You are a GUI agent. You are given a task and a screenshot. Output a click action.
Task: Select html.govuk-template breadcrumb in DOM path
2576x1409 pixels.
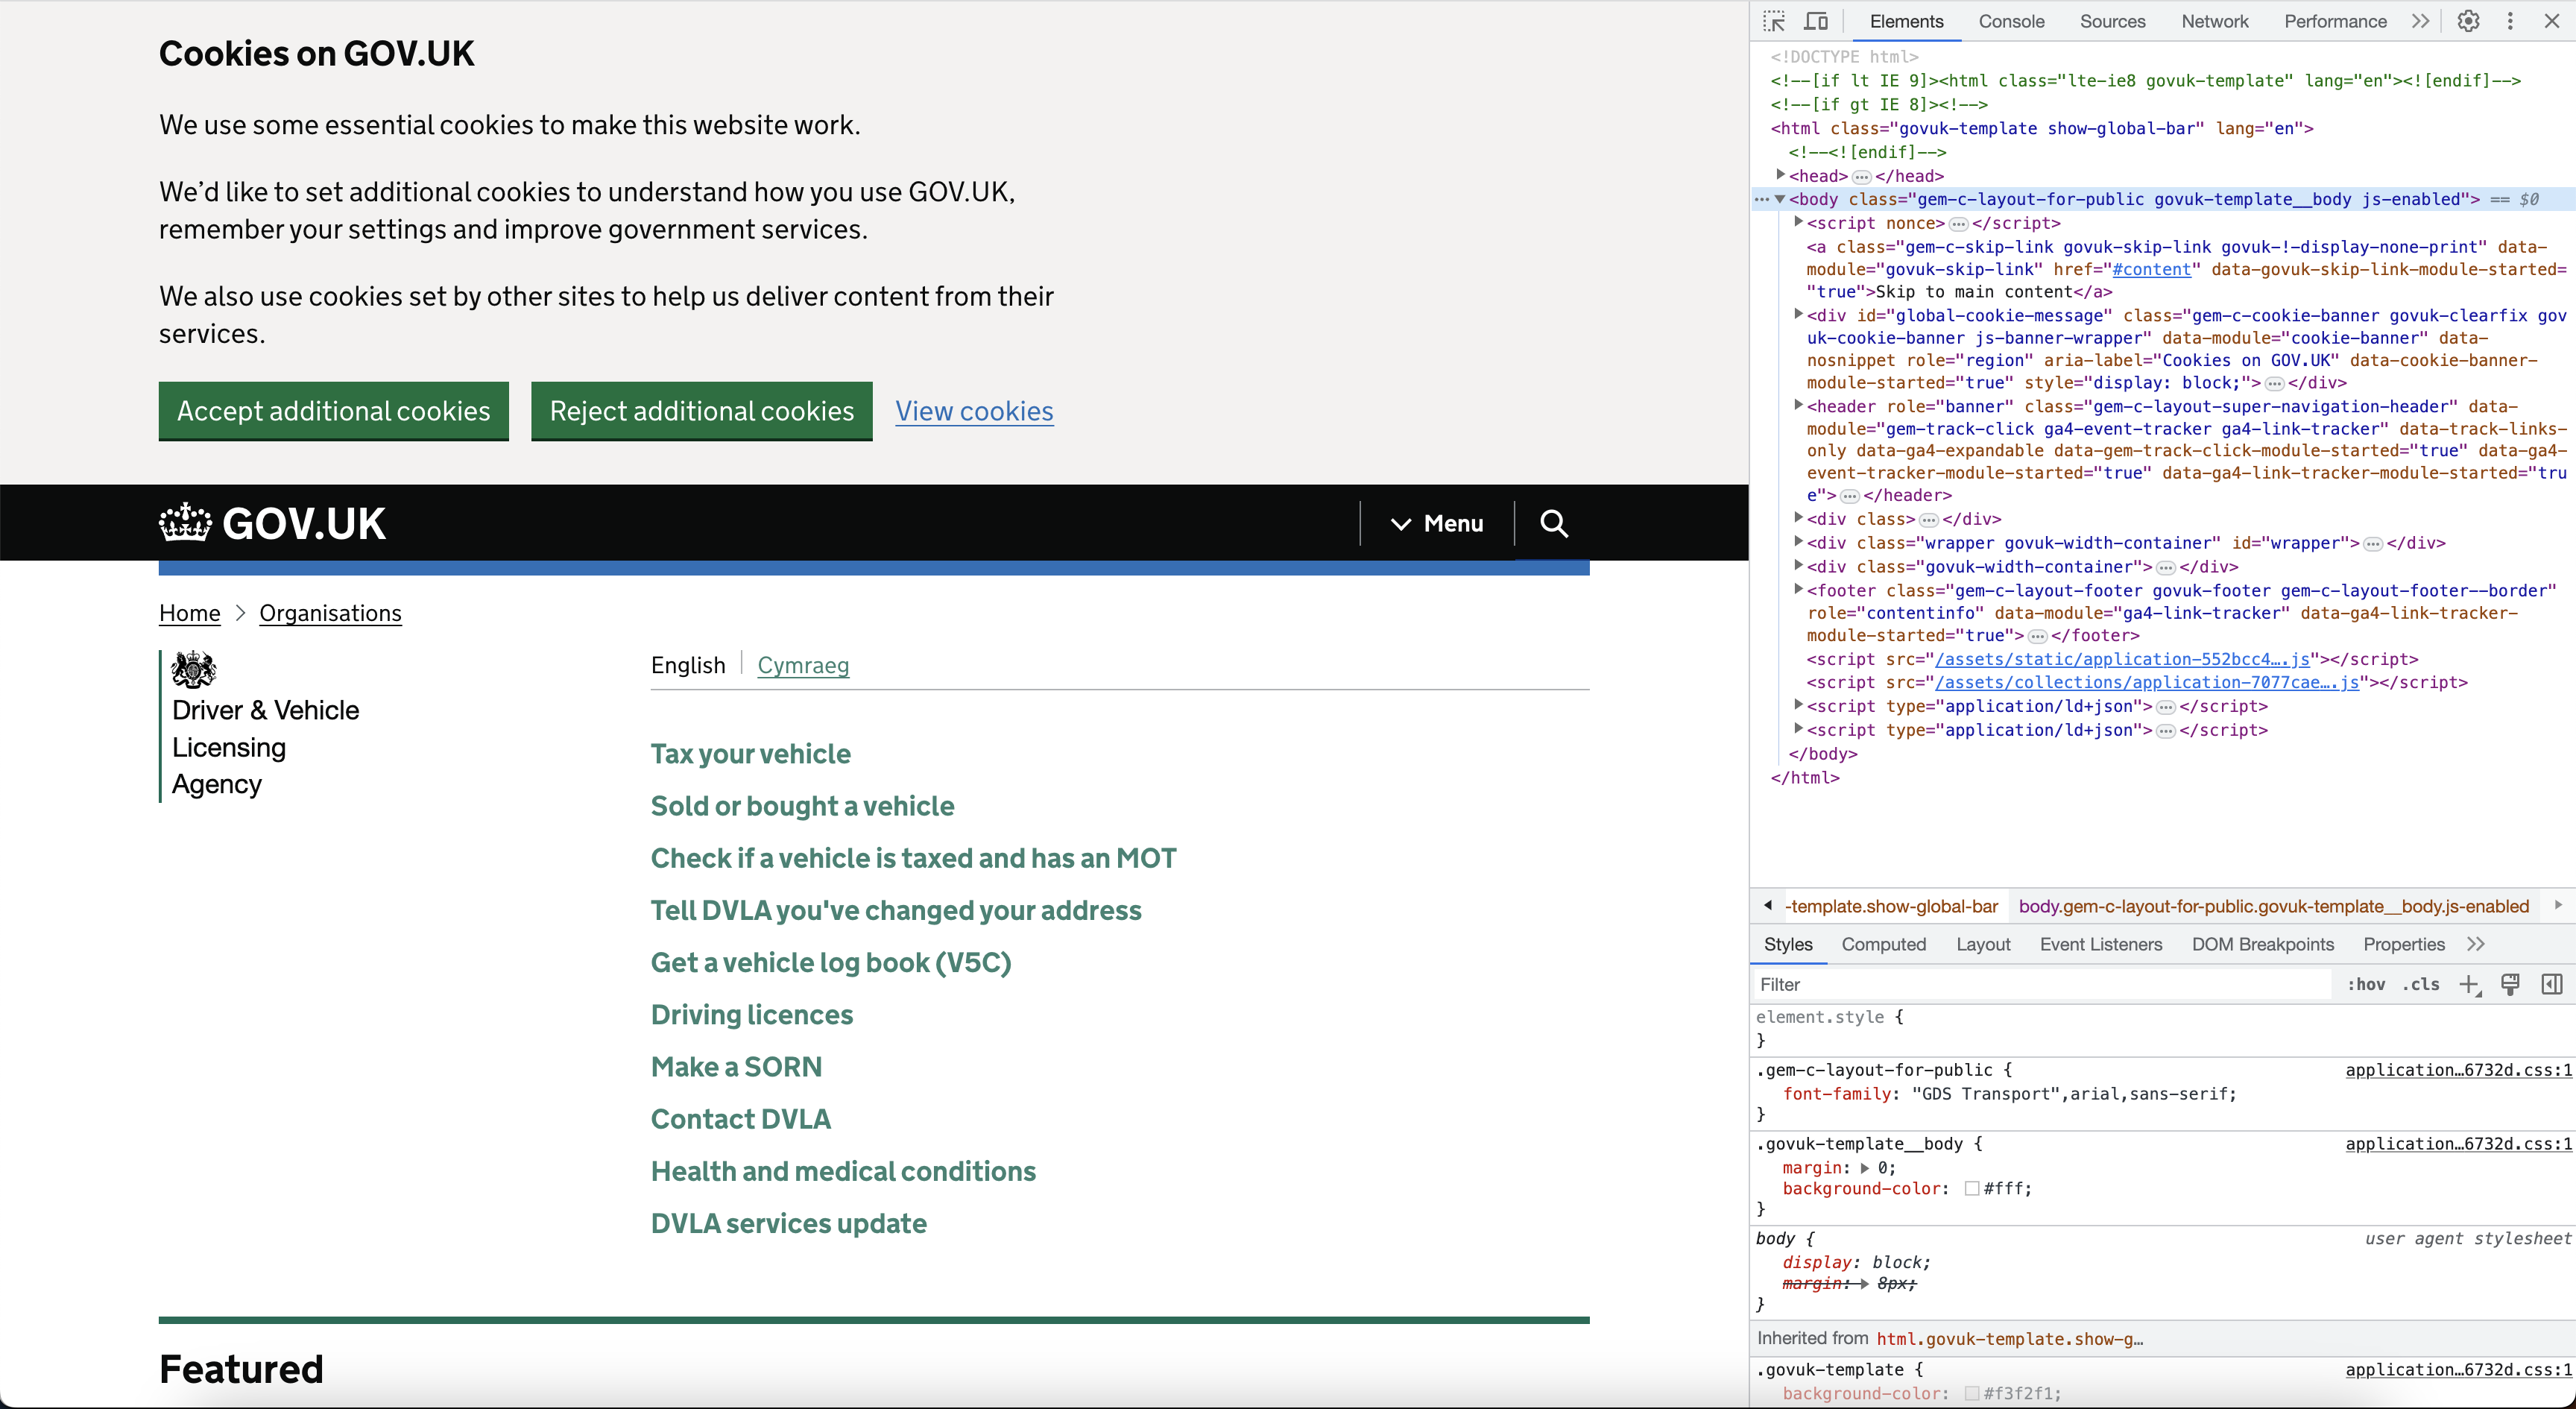pyautogui.click(x=1891, y=906)
